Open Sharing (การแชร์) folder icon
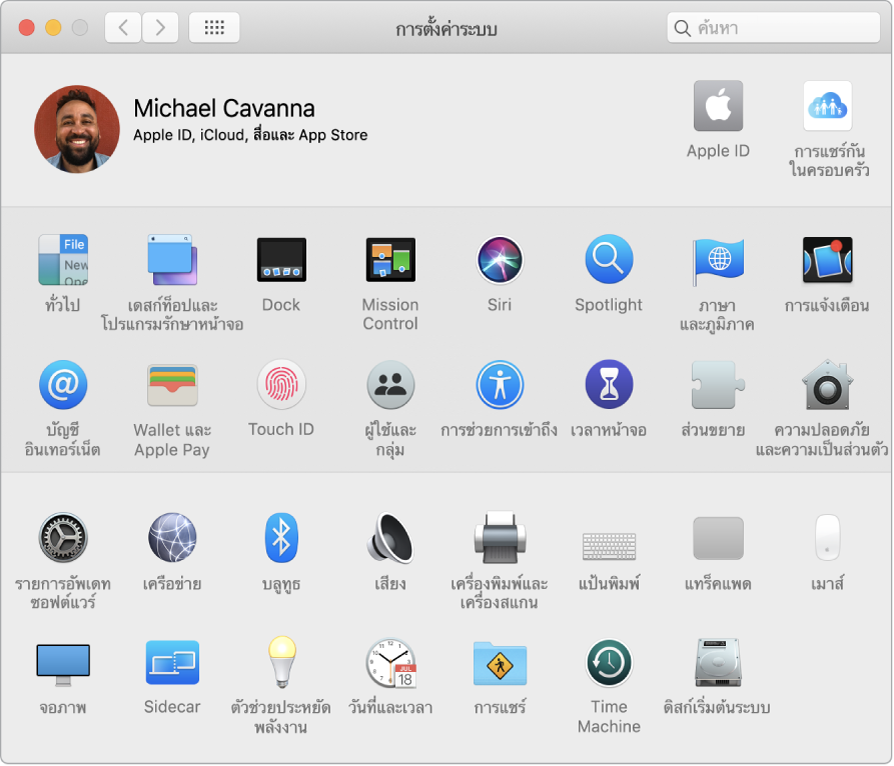894x766 pixels. (x=499, y=663)
